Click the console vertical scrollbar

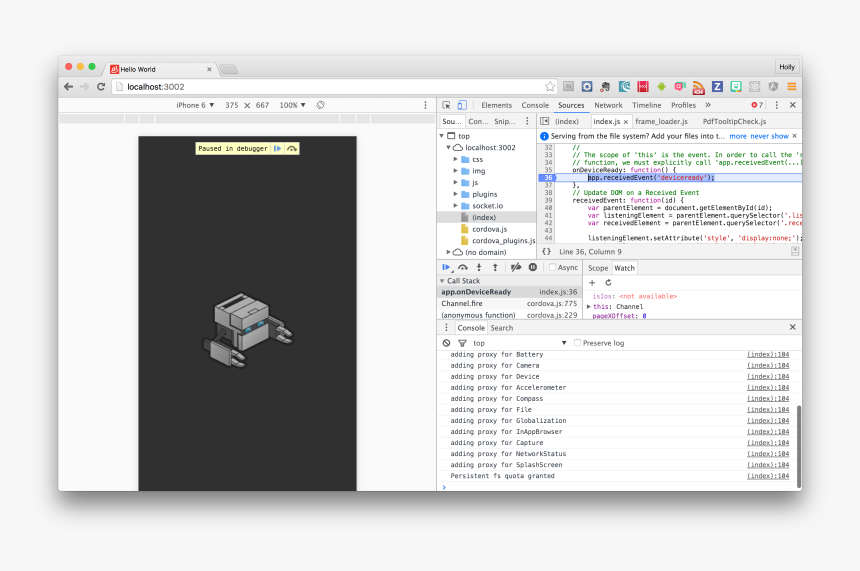[799, 444]
